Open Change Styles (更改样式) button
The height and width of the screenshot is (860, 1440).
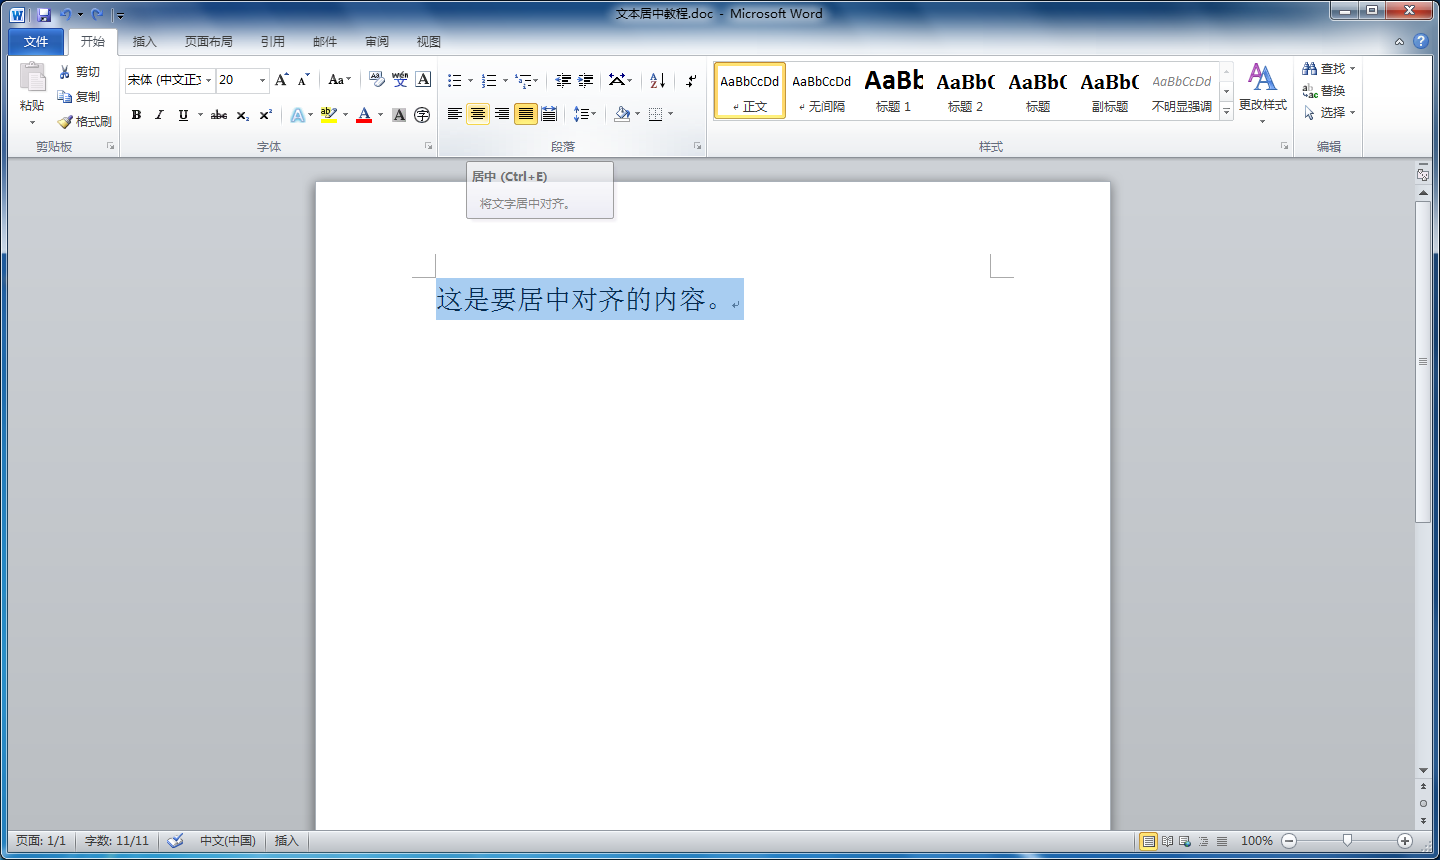click(1262, 93)
